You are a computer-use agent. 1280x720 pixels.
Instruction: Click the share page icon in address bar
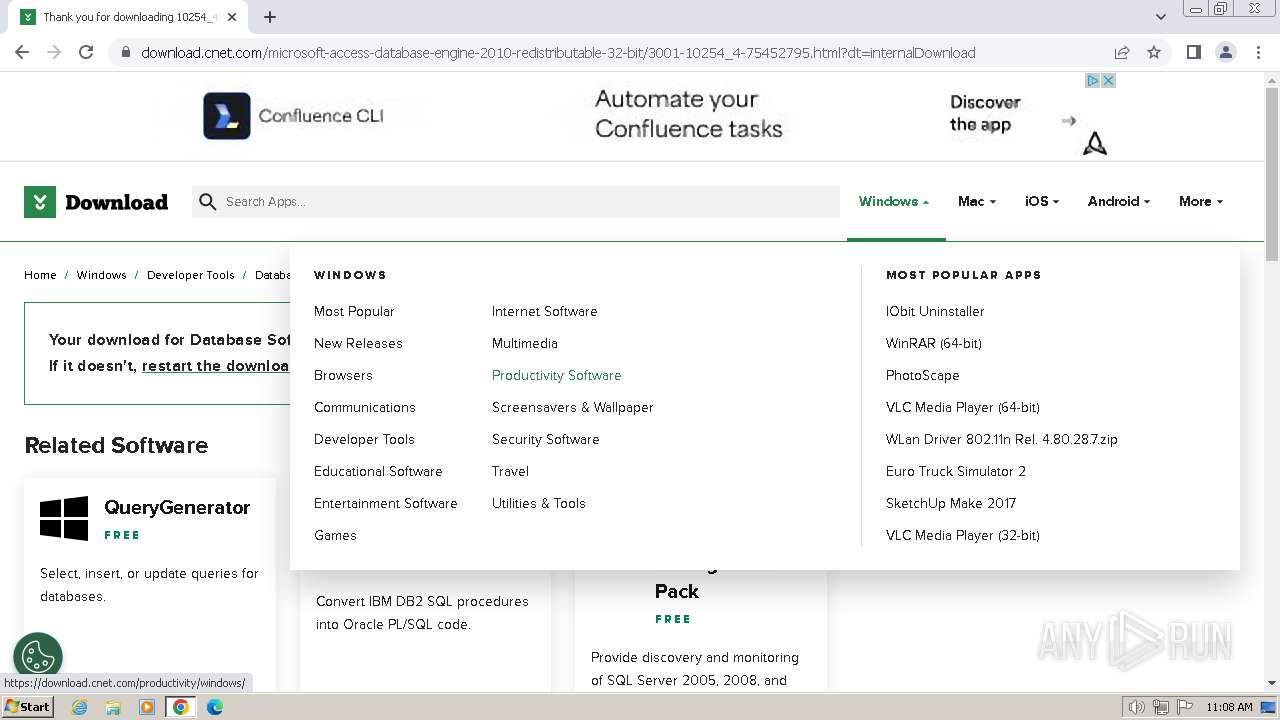(1122, 52)
